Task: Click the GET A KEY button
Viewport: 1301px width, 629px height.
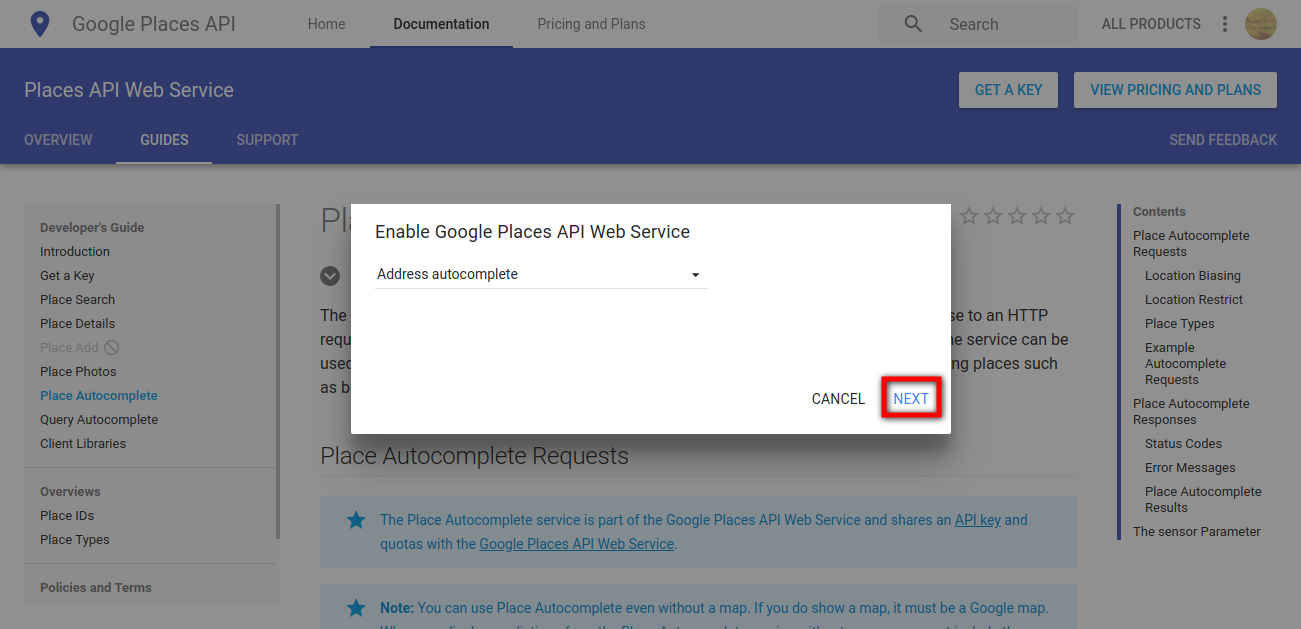Action: point(1008,90)
